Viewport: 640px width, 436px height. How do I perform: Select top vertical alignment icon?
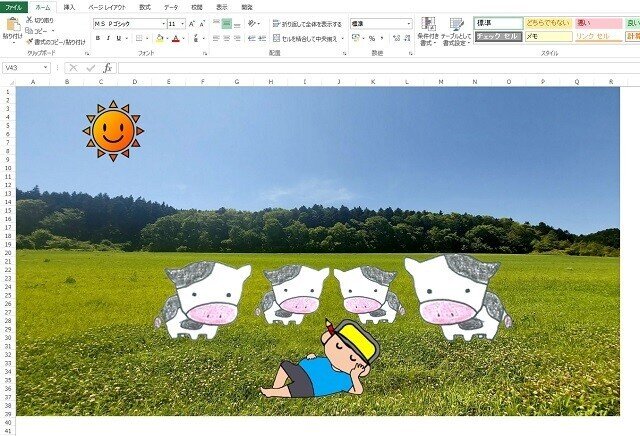pyautogui.click(x=216, y=24)
